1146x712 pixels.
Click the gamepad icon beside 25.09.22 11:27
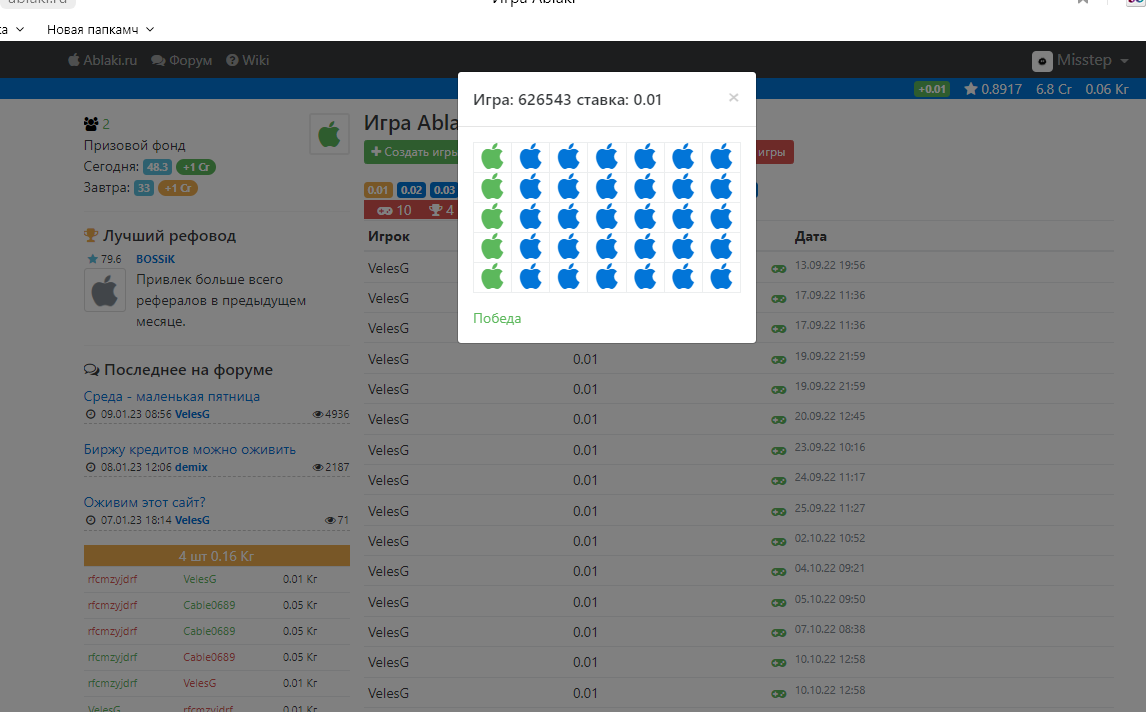click(778, 512)
